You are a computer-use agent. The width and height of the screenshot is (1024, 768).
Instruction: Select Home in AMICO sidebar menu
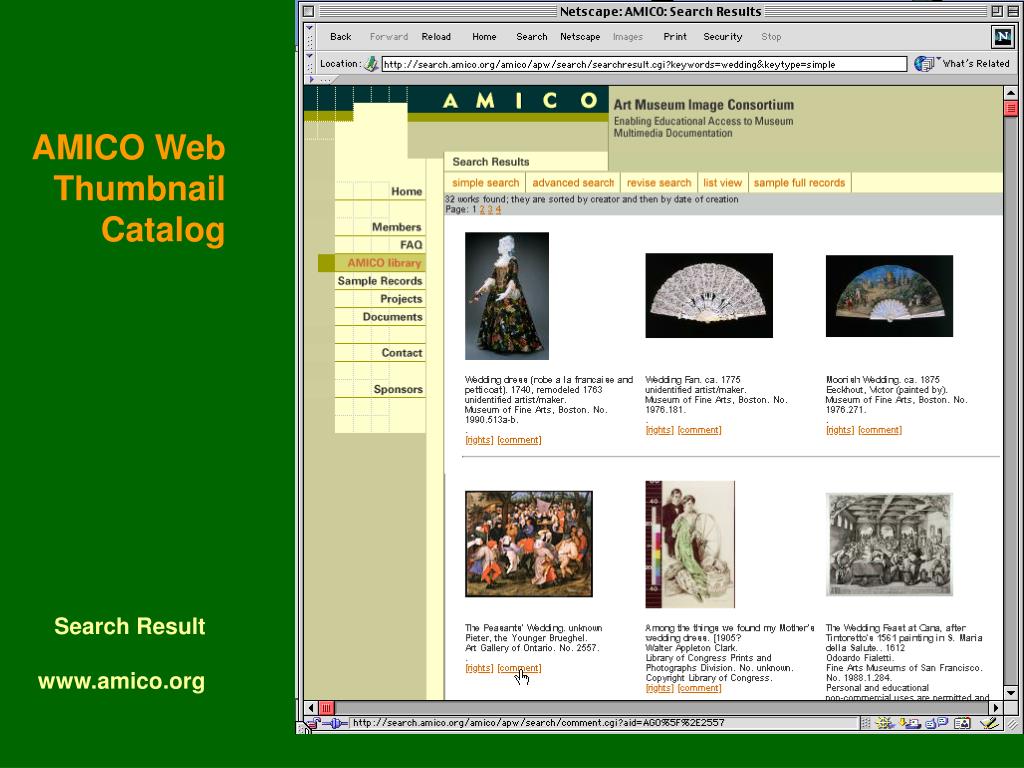pos(406,191)
